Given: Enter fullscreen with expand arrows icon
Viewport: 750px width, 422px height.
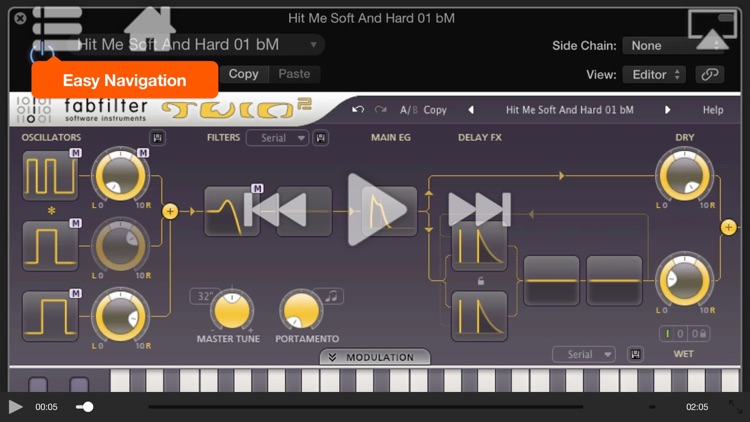Looking at the screenshot, I should coord(735,407).
